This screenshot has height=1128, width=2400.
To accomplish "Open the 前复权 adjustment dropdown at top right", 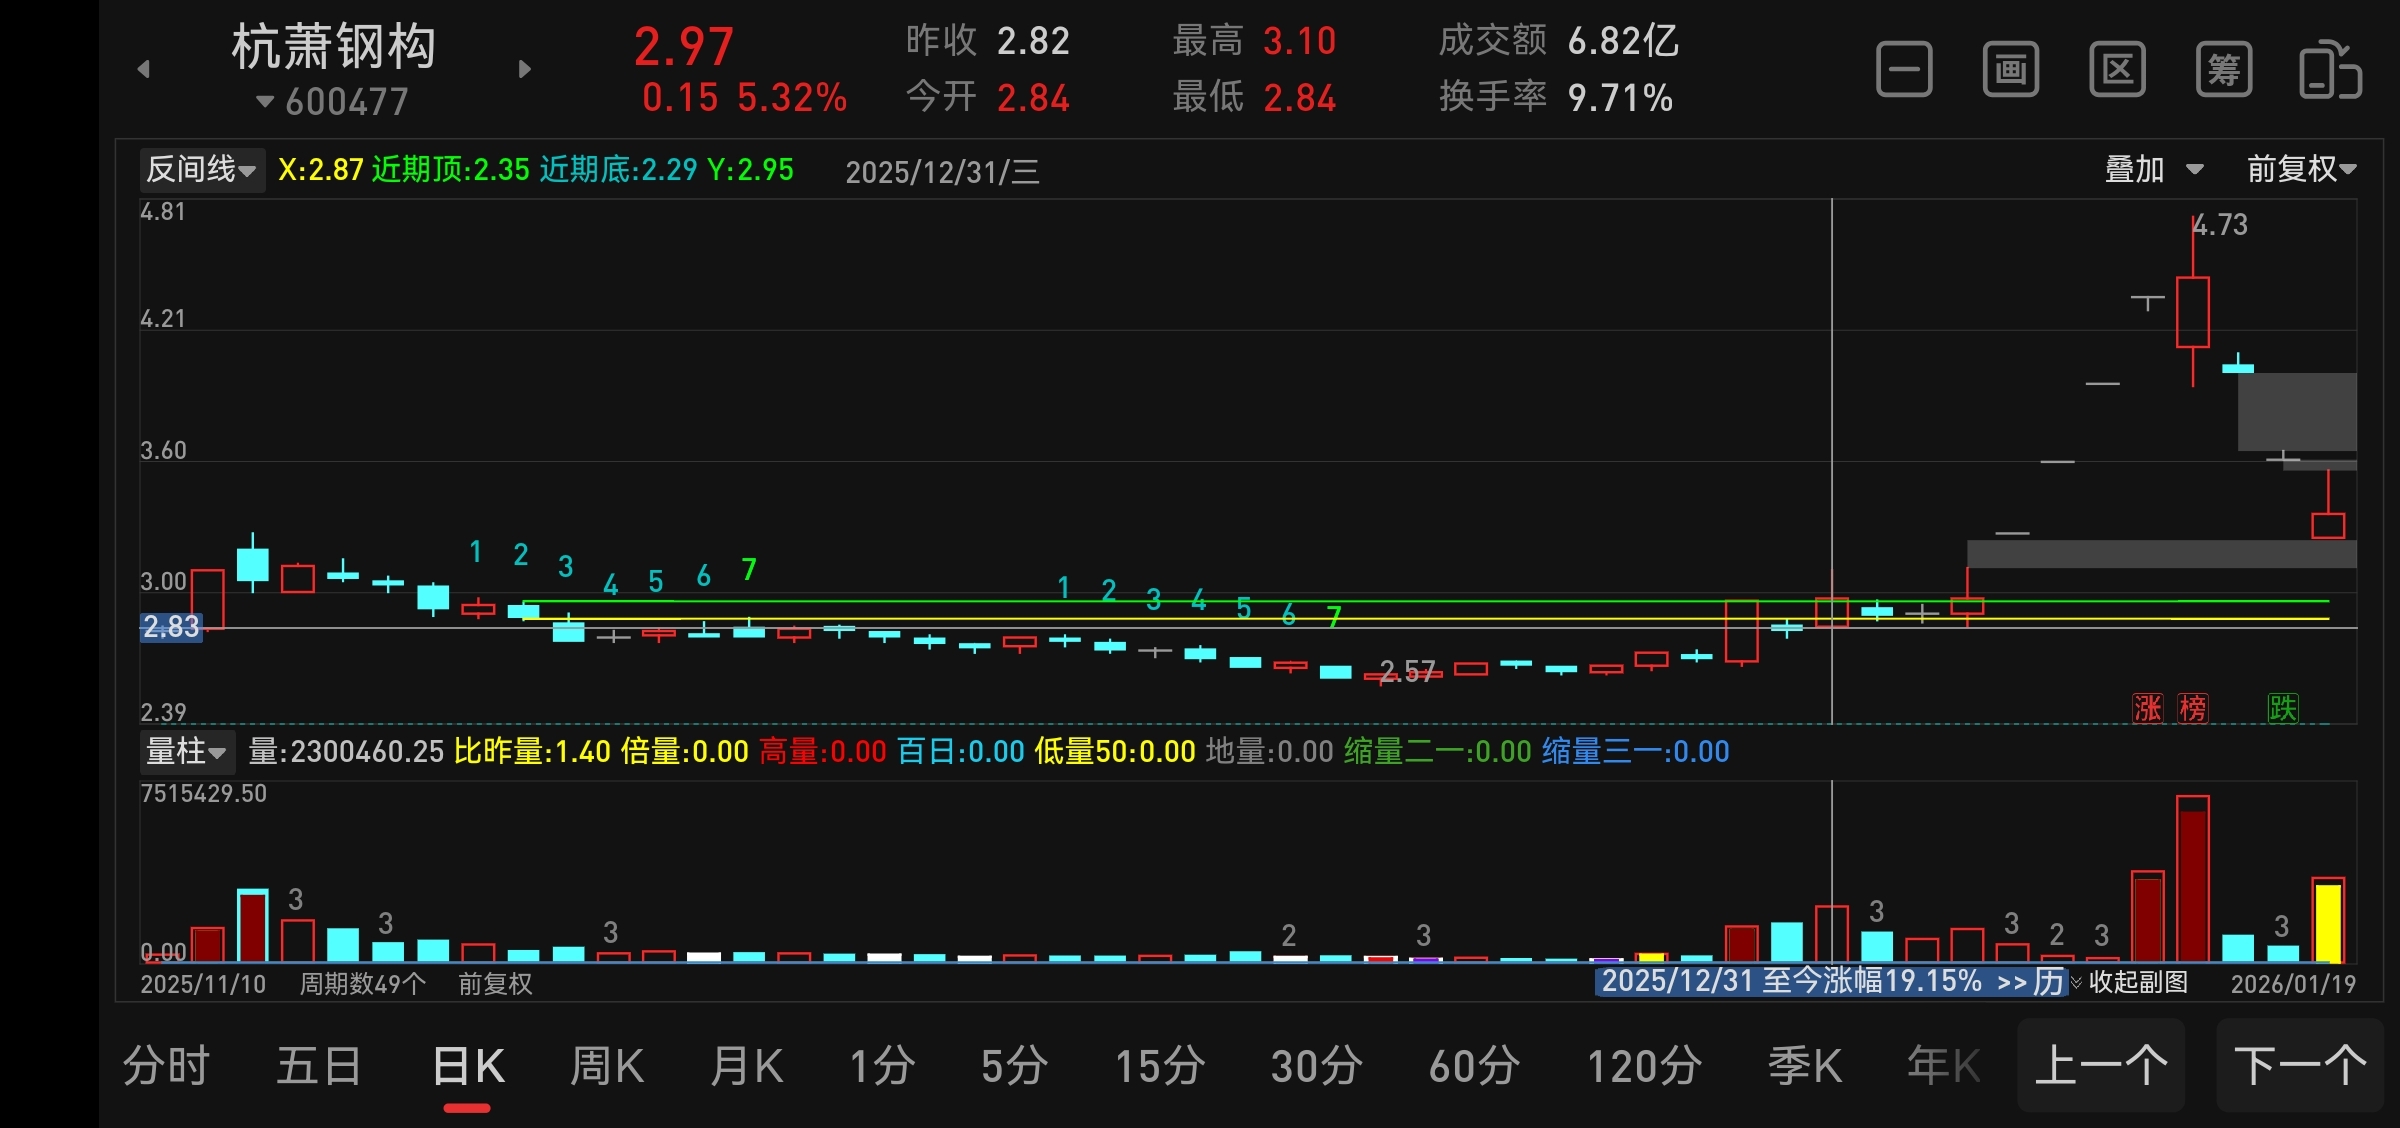I will point(2301,169).
